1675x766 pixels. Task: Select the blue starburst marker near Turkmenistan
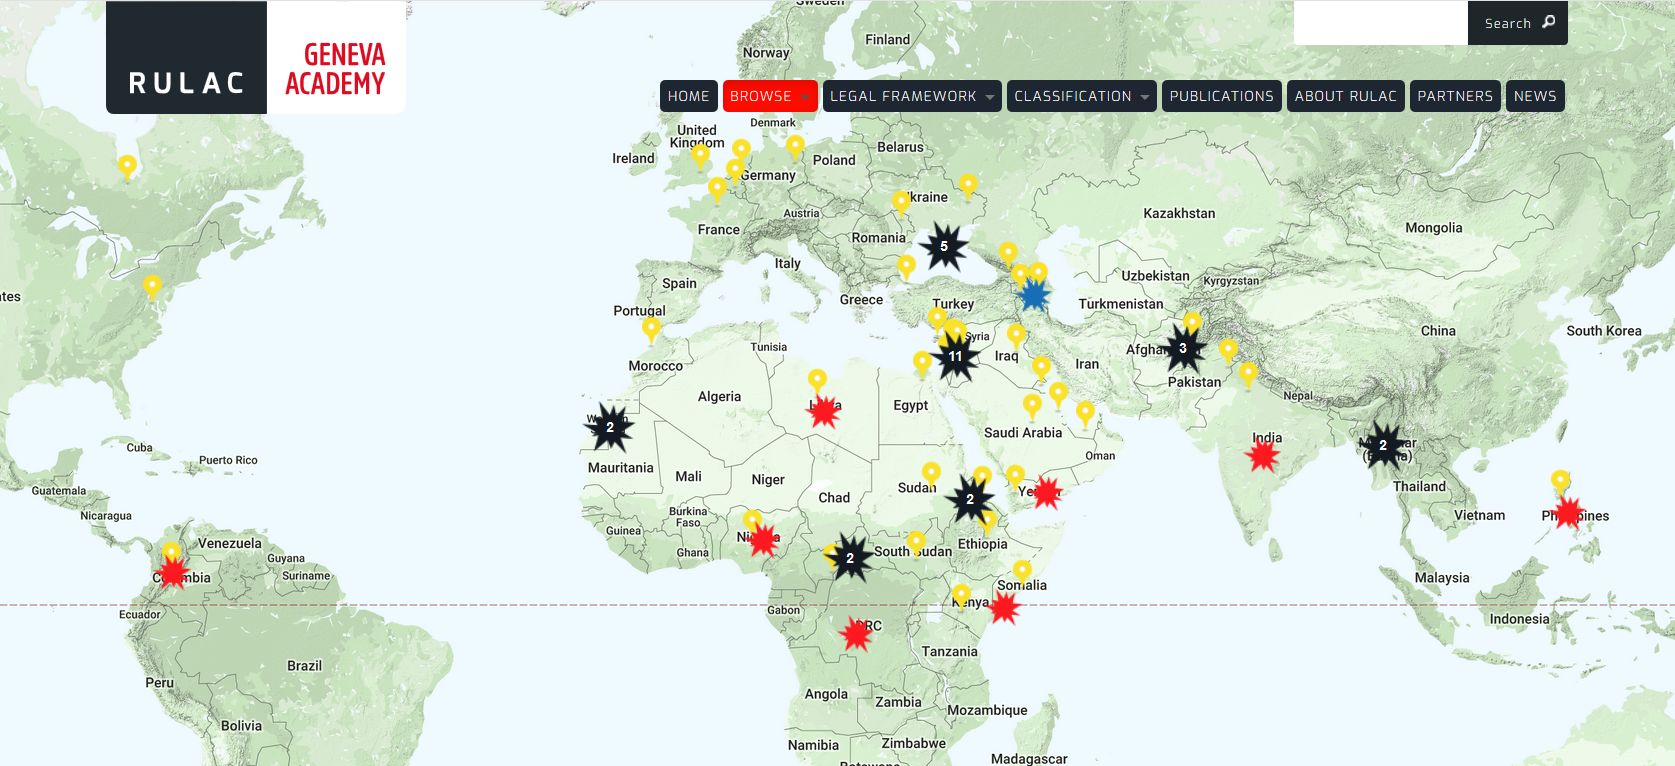pos(1033,296)
